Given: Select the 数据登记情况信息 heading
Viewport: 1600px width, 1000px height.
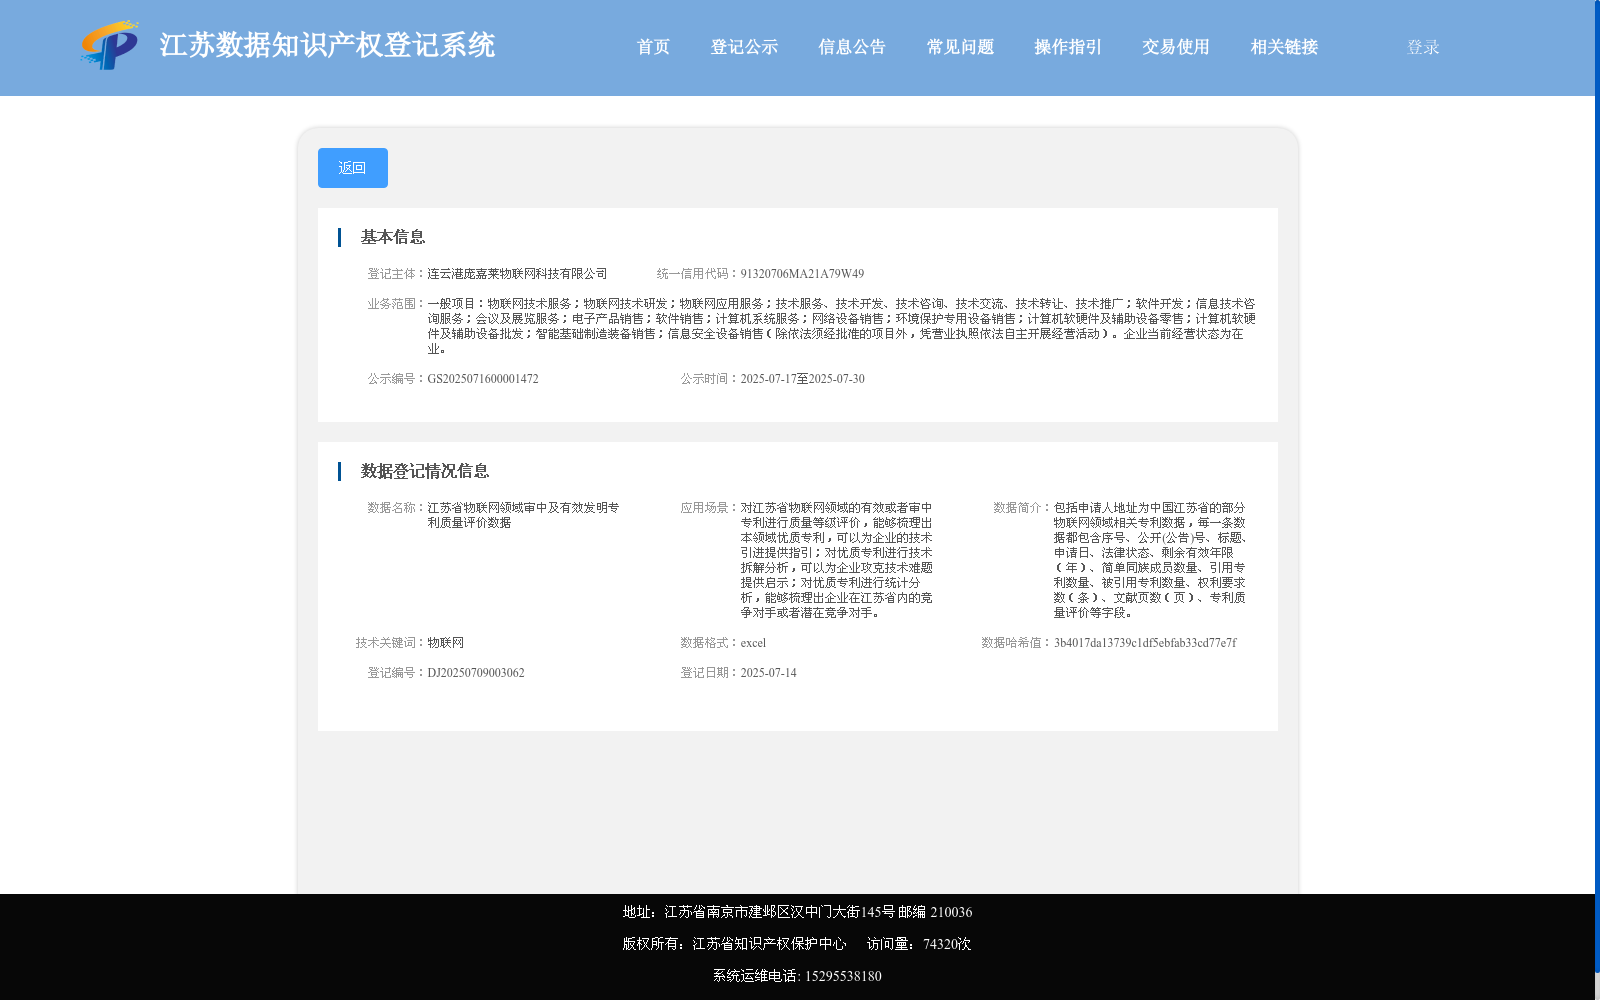Looking at the screenshot, I should [425, 471].
